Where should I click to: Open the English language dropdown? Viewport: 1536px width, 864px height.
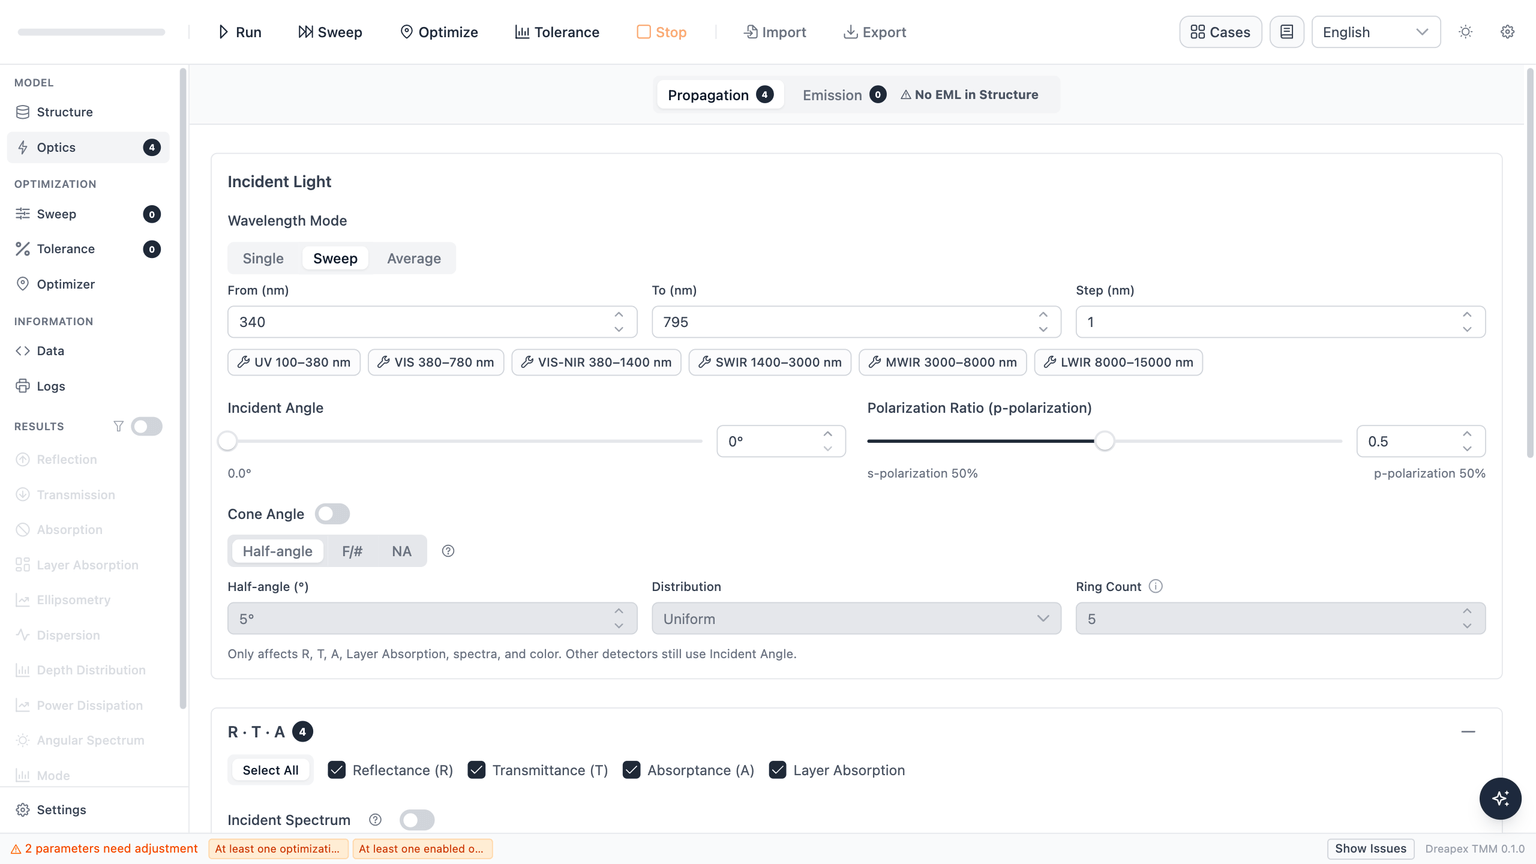tap(1375, 32)
